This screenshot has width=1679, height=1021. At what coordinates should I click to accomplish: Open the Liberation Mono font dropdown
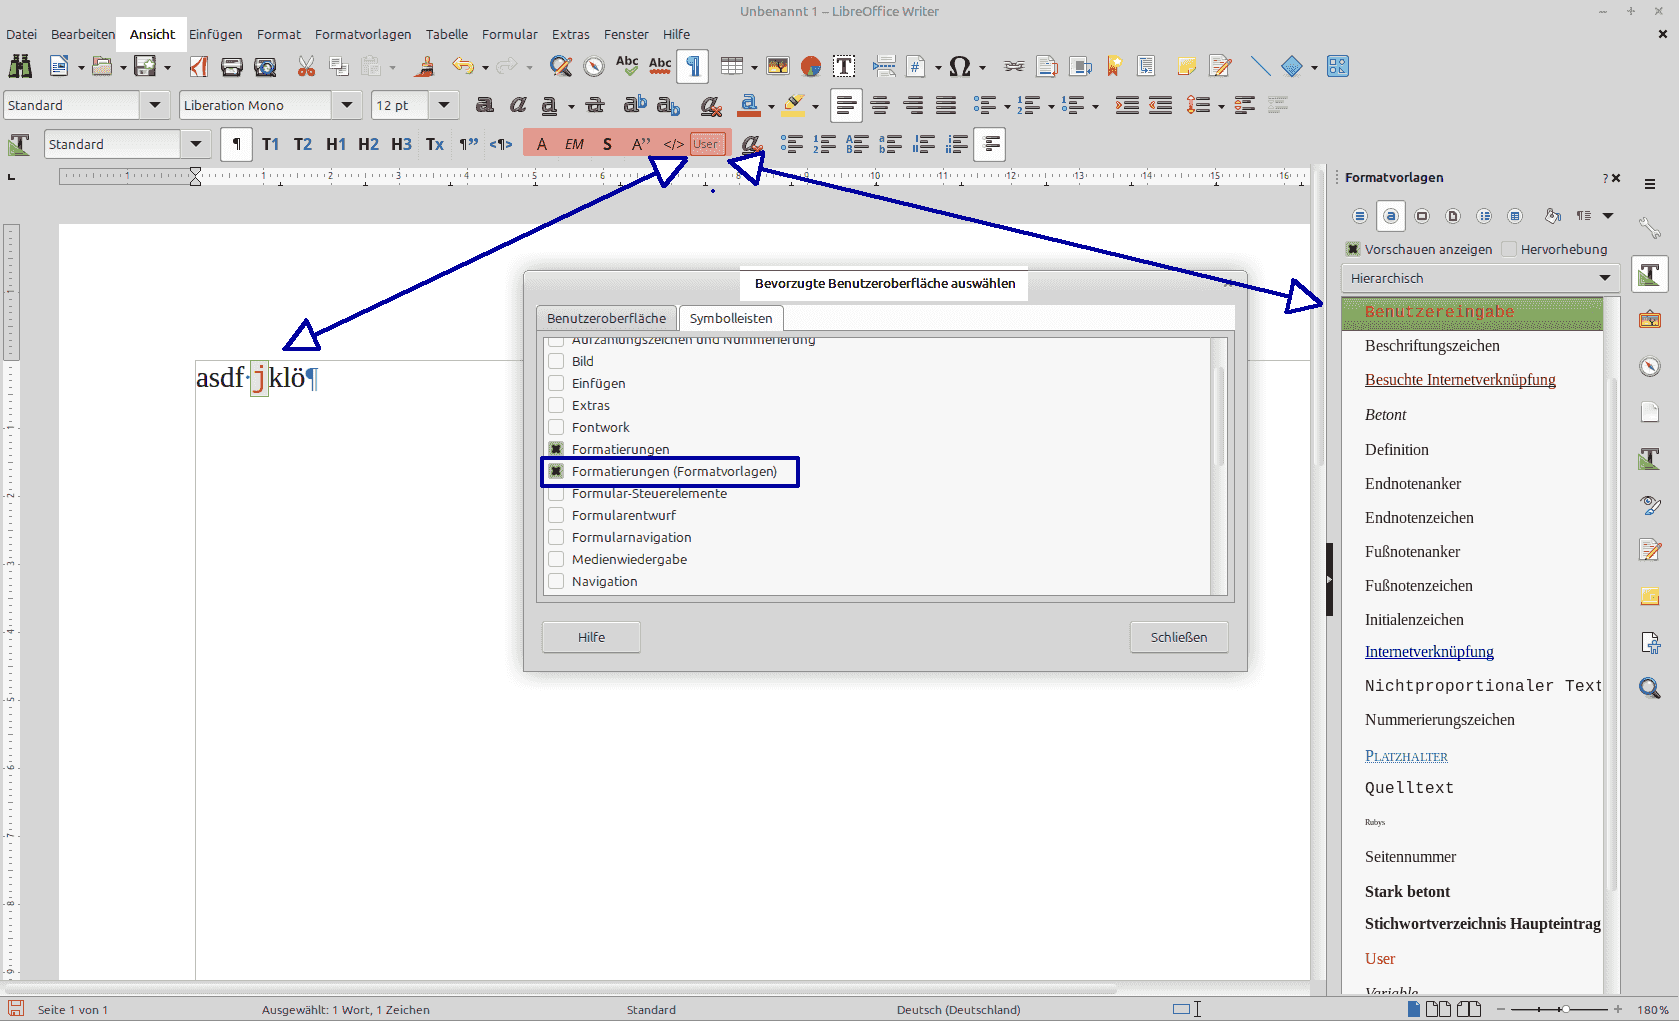(x=347, y=105)
